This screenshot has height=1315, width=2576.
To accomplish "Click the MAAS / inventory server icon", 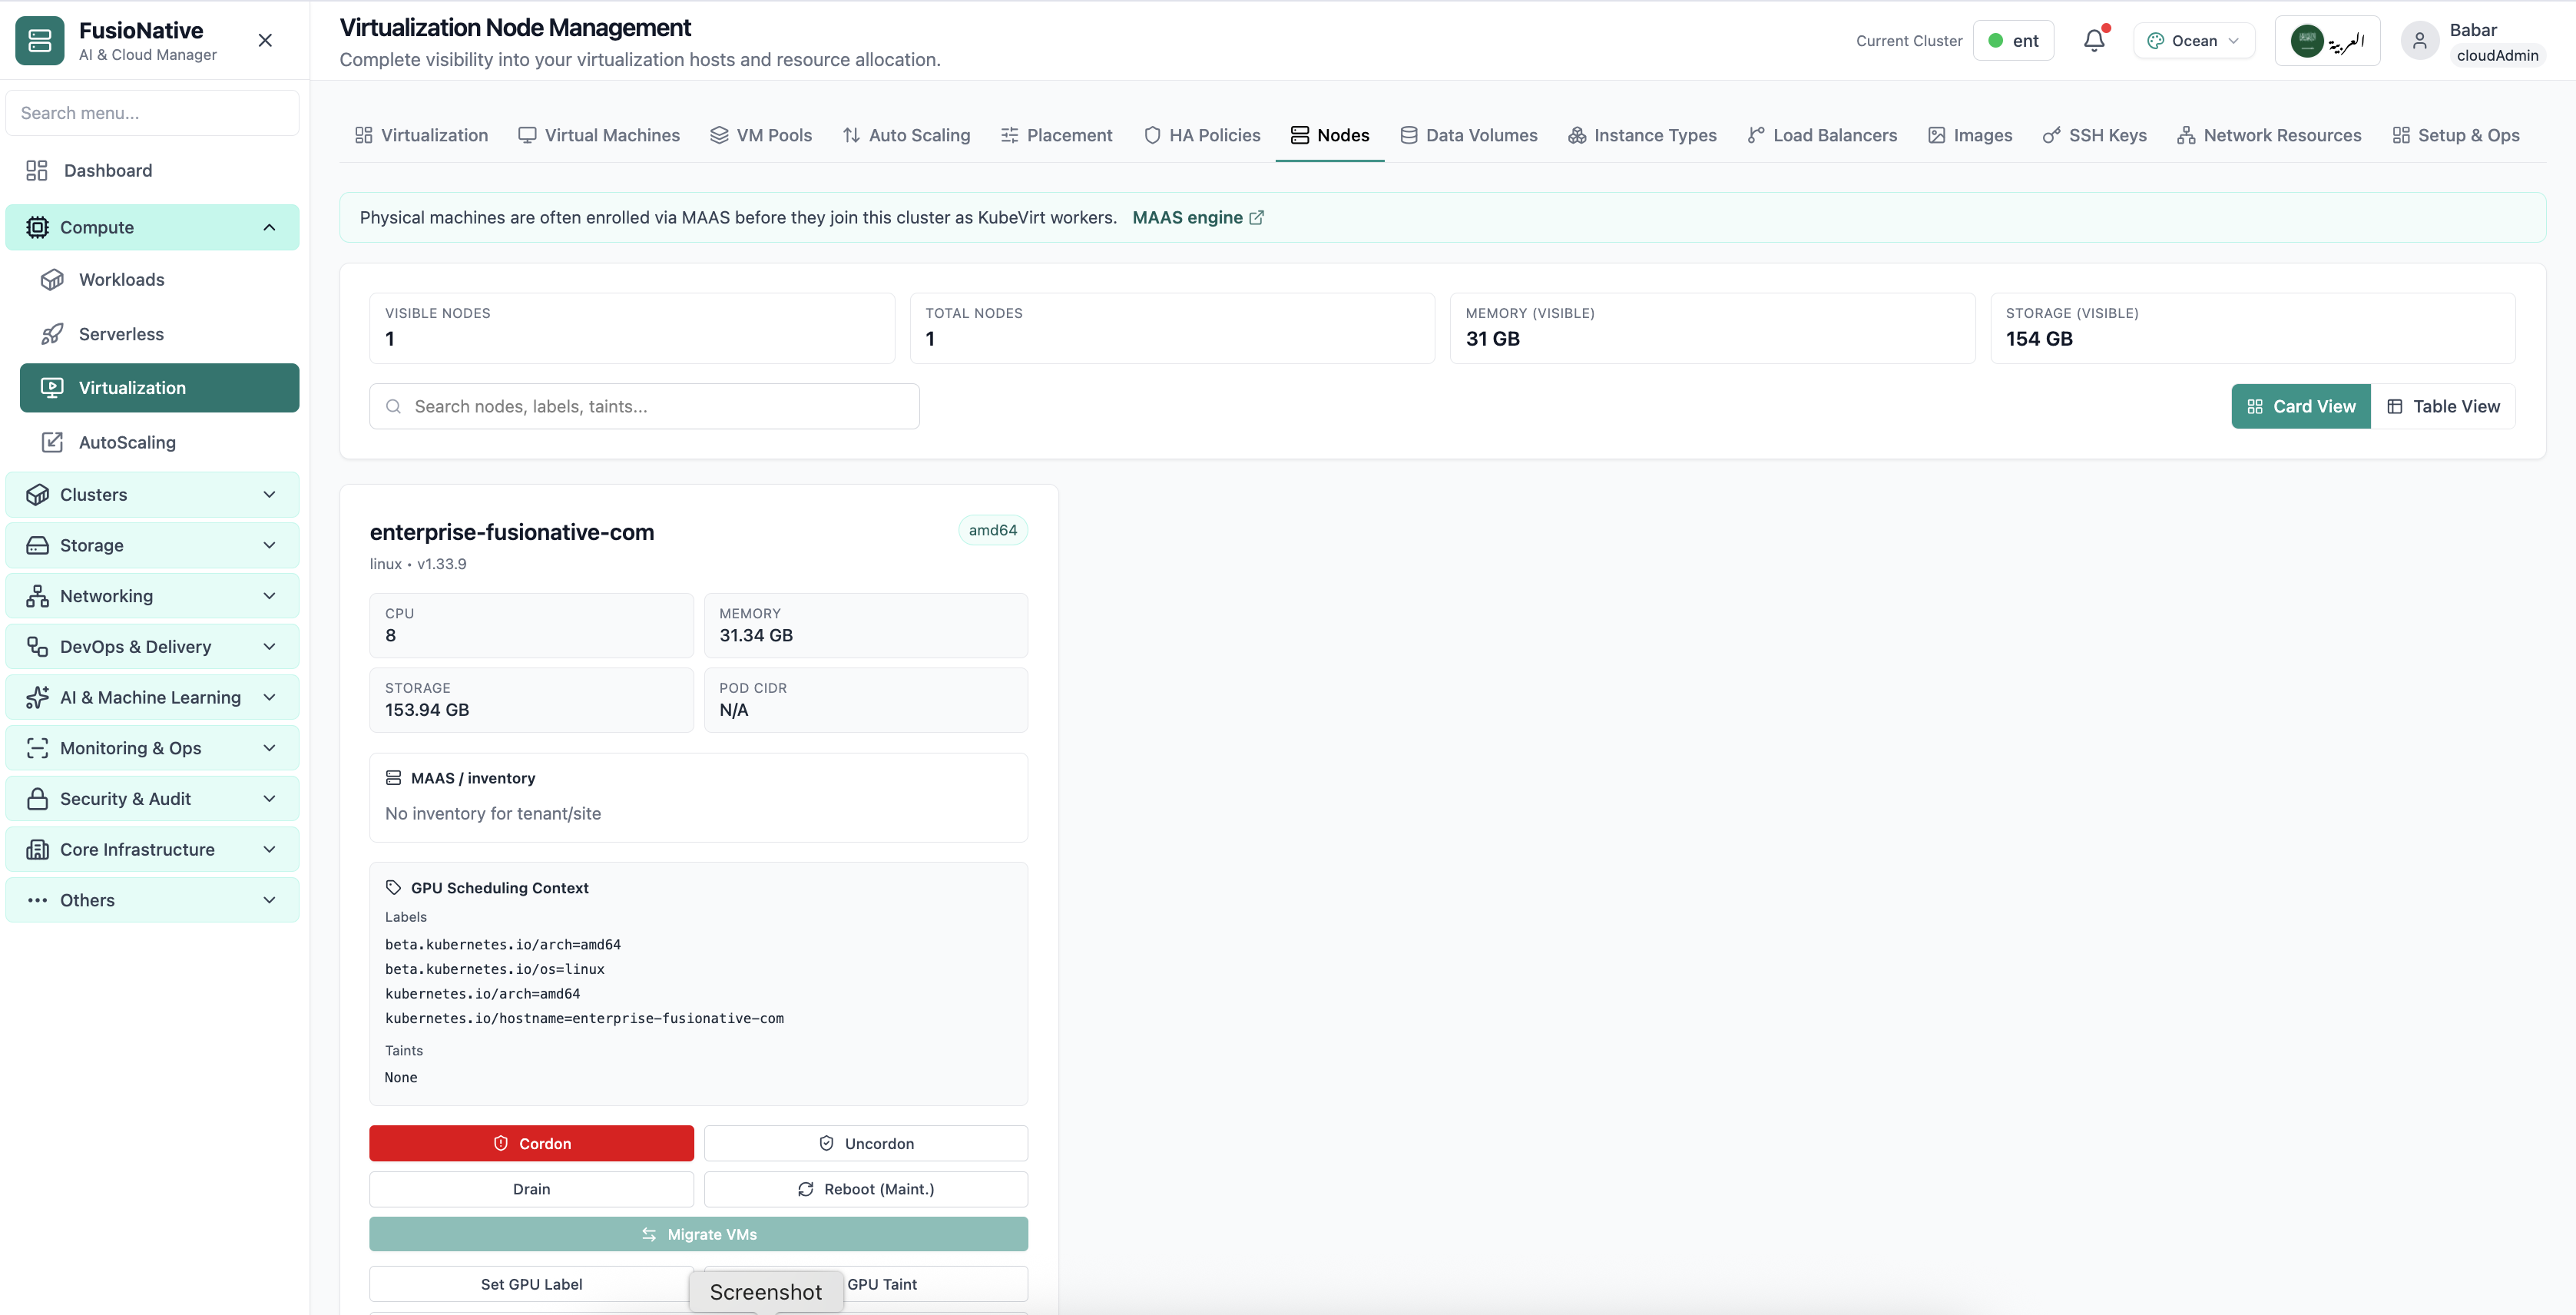I will (393, 777).
